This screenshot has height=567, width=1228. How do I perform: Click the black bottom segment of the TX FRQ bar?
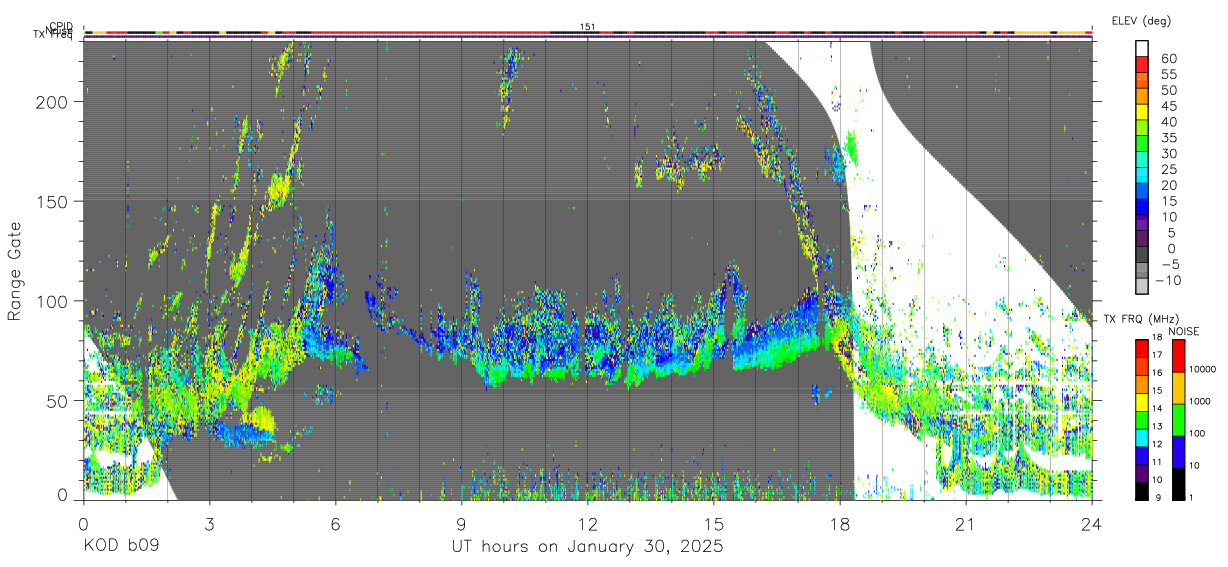pos(1142,491)
